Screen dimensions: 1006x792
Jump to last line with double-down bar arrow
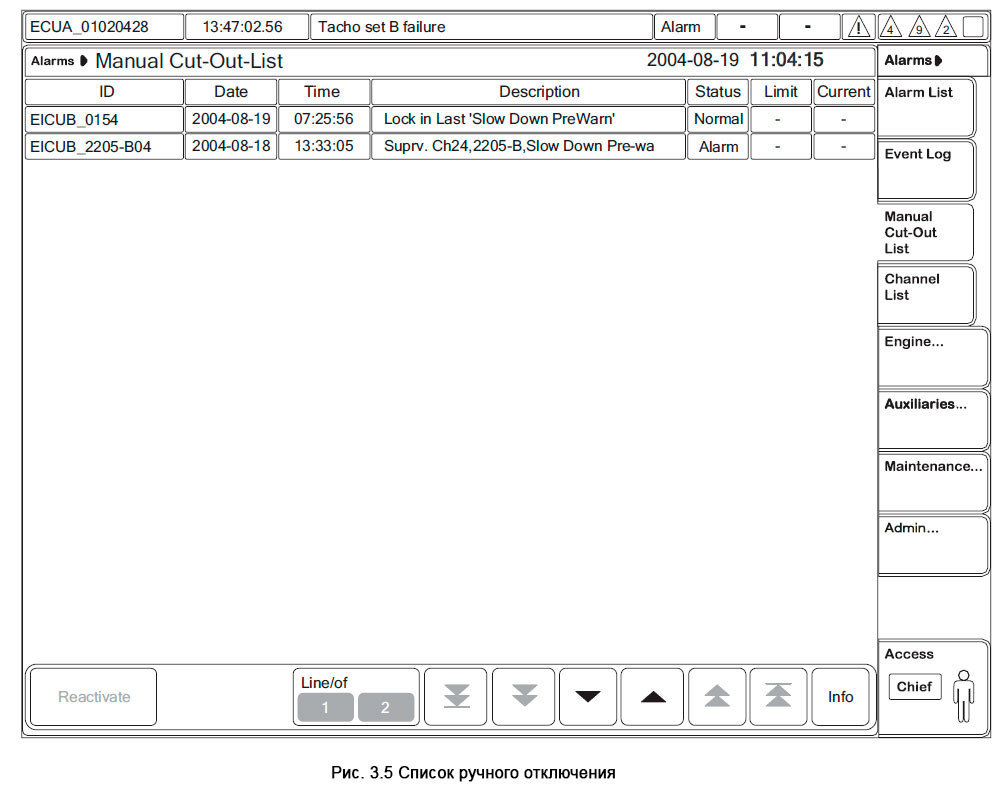tap(456, 696)
